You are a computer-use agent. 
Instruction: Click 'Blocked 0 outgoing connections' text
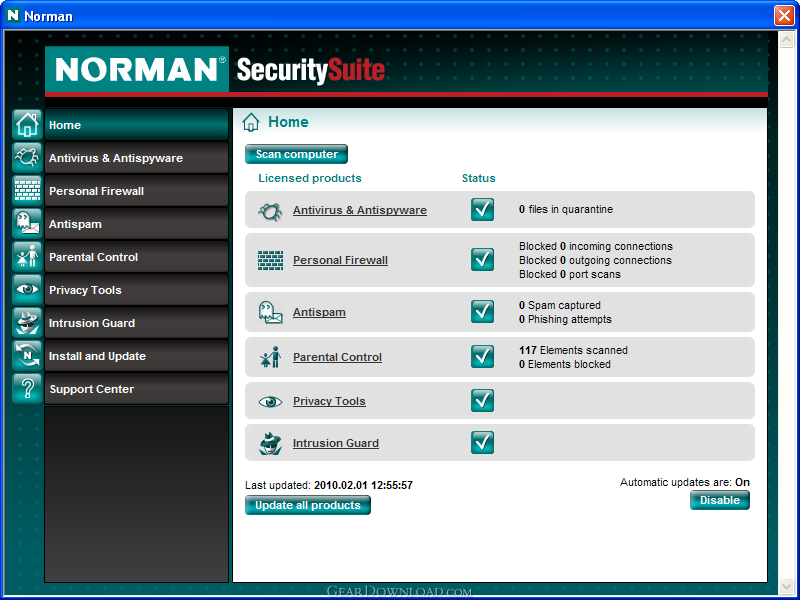click(595, 260)
